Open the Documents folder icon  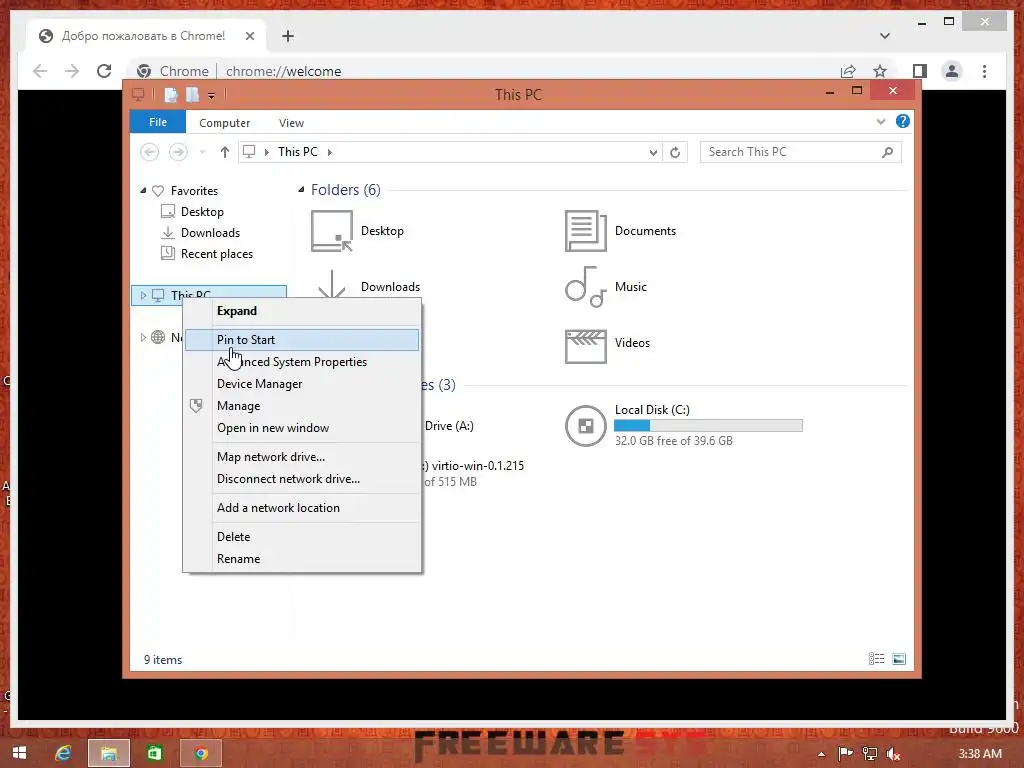pos(585,231)
